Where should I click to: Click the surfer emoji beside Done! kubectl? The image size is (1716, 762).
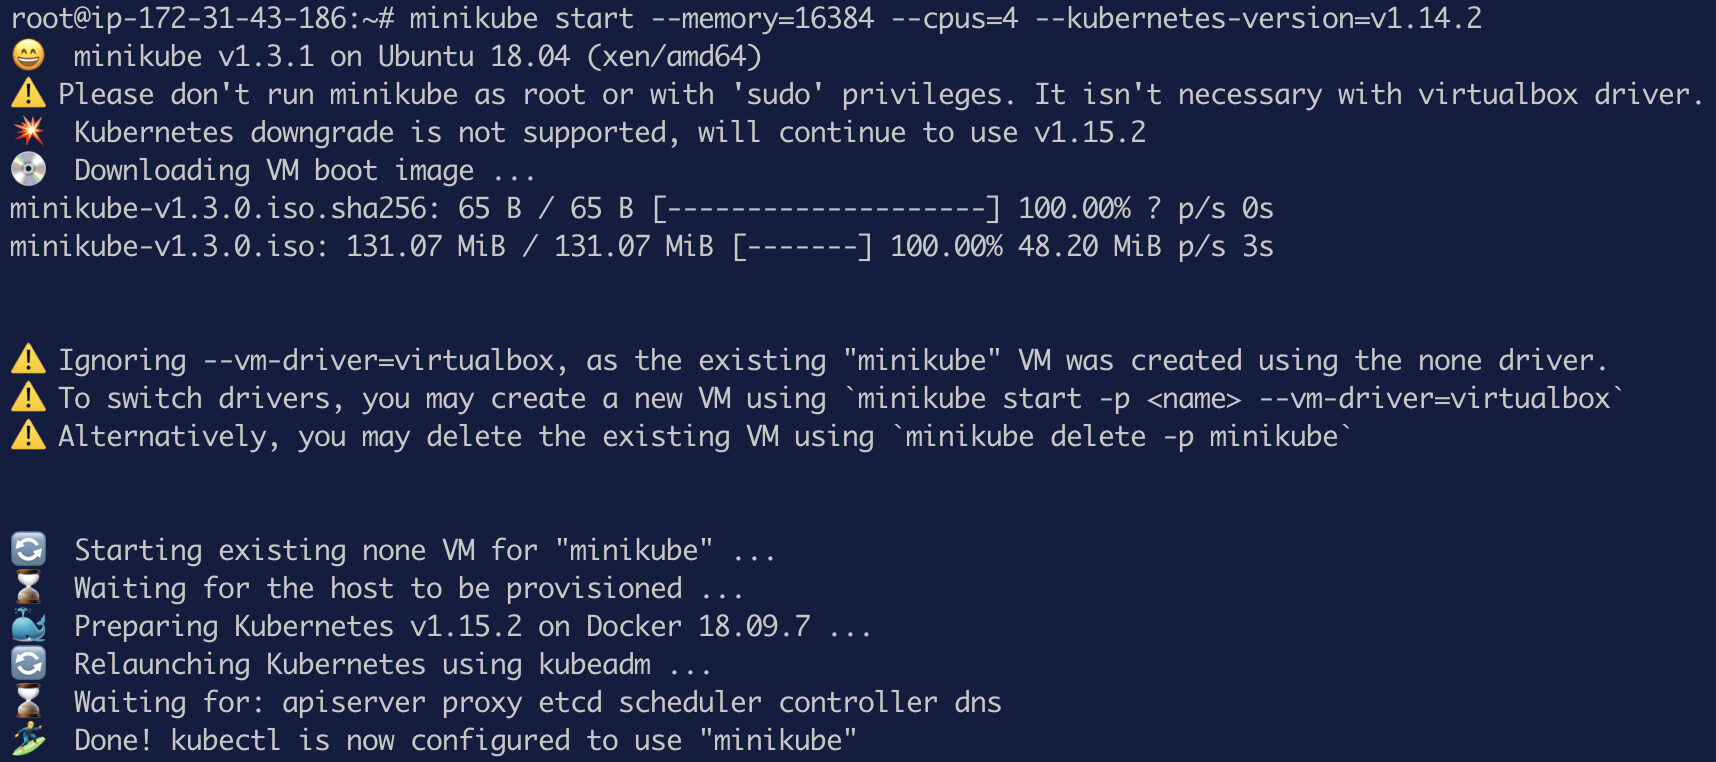28,740
